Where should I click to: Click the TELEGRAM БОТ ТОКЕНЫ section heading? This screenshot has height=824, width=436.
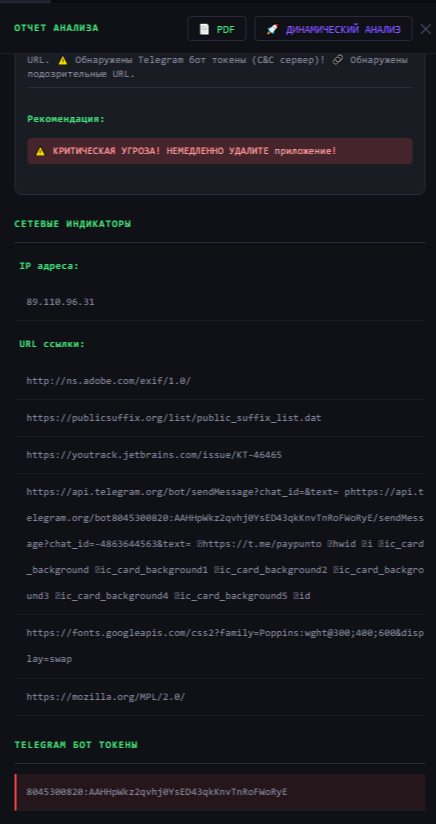coord(76,745)
